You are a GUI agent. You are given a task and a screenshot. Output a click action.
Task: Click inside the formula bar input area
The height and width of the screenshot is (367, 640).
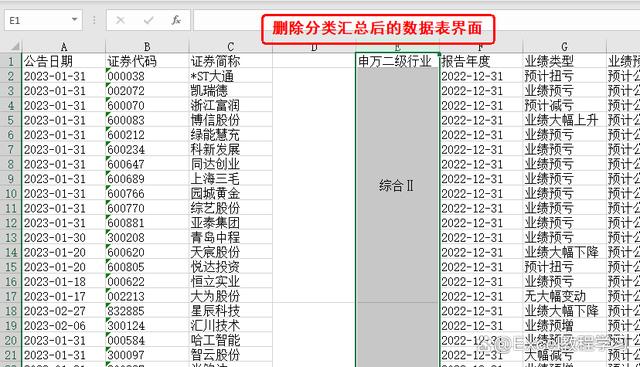(416, 20)
